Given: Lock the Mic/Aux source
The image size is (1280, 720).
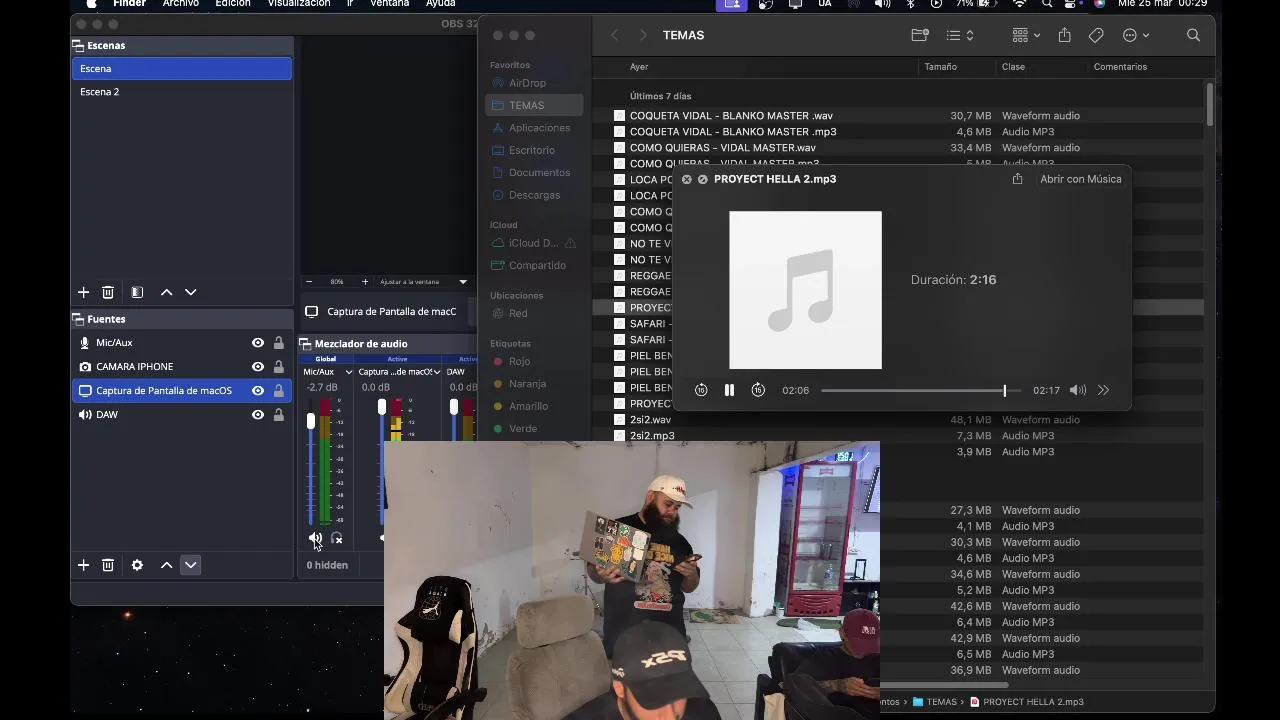Looking at the screenshot, I should coord(279,342).
